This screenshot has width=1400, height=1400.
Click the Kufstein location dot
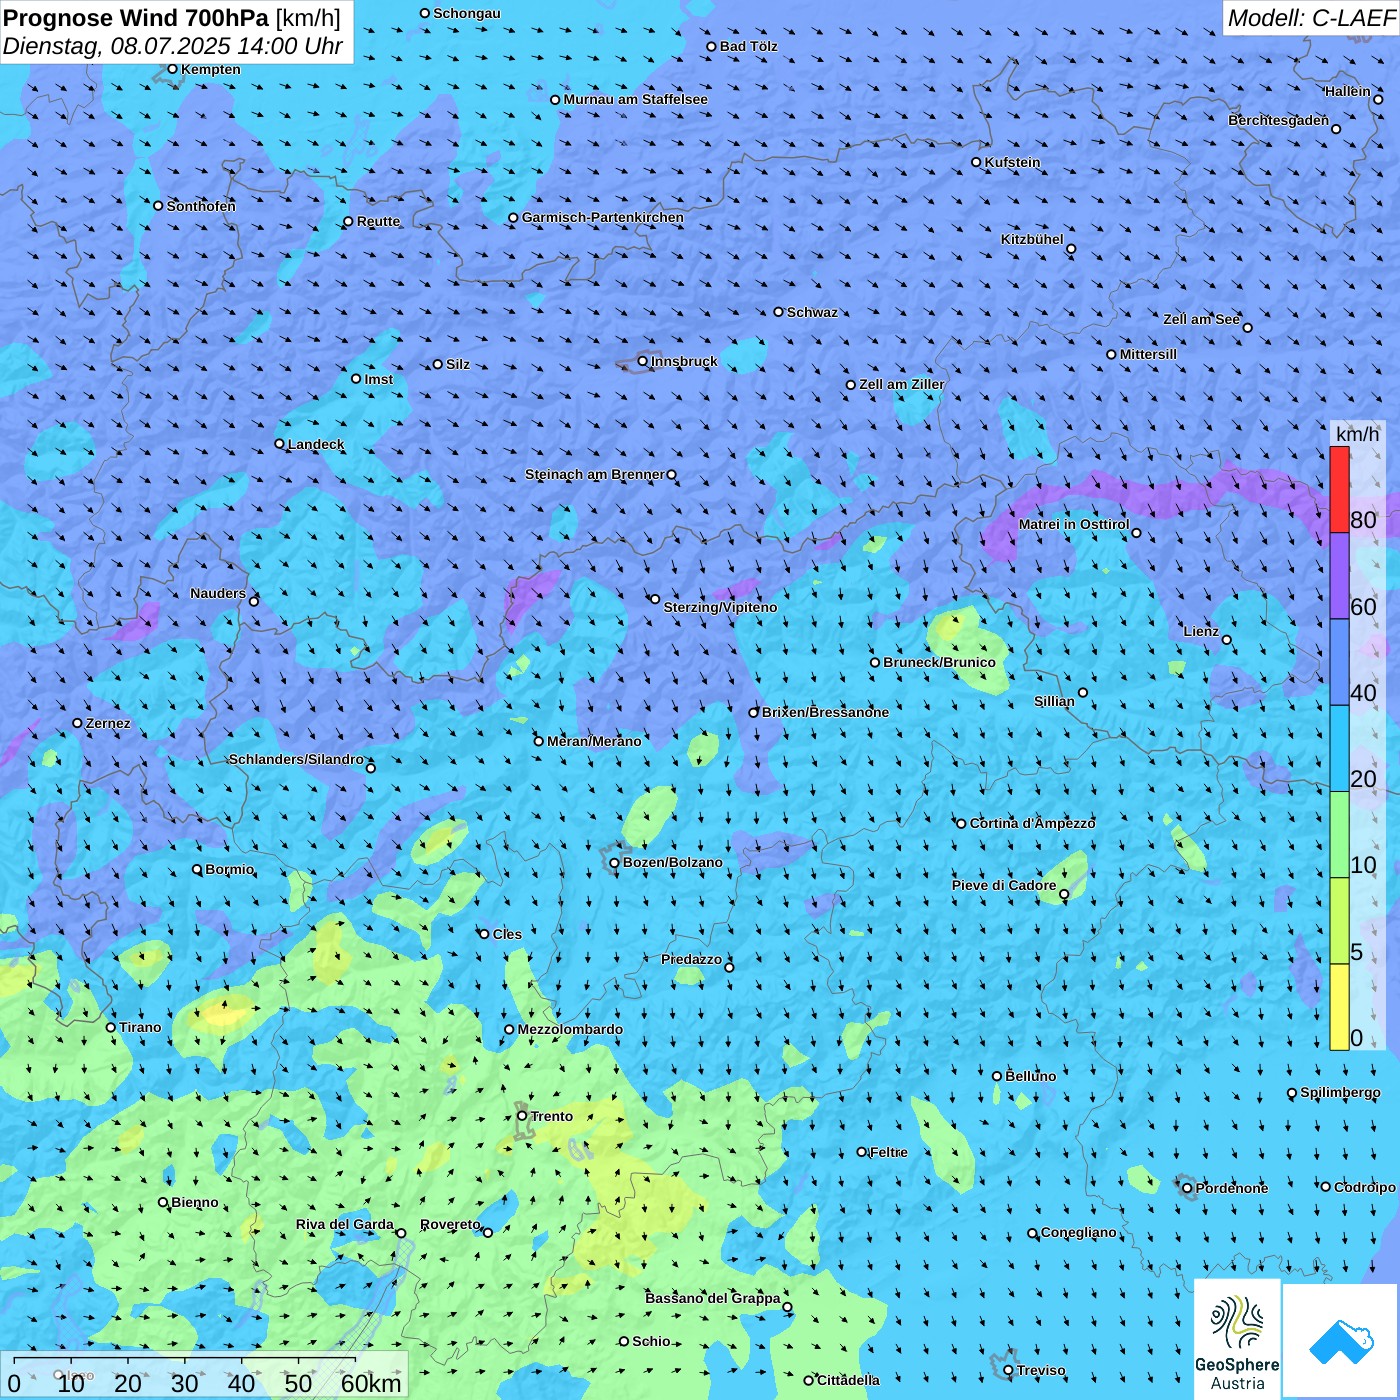click(976, 162)
